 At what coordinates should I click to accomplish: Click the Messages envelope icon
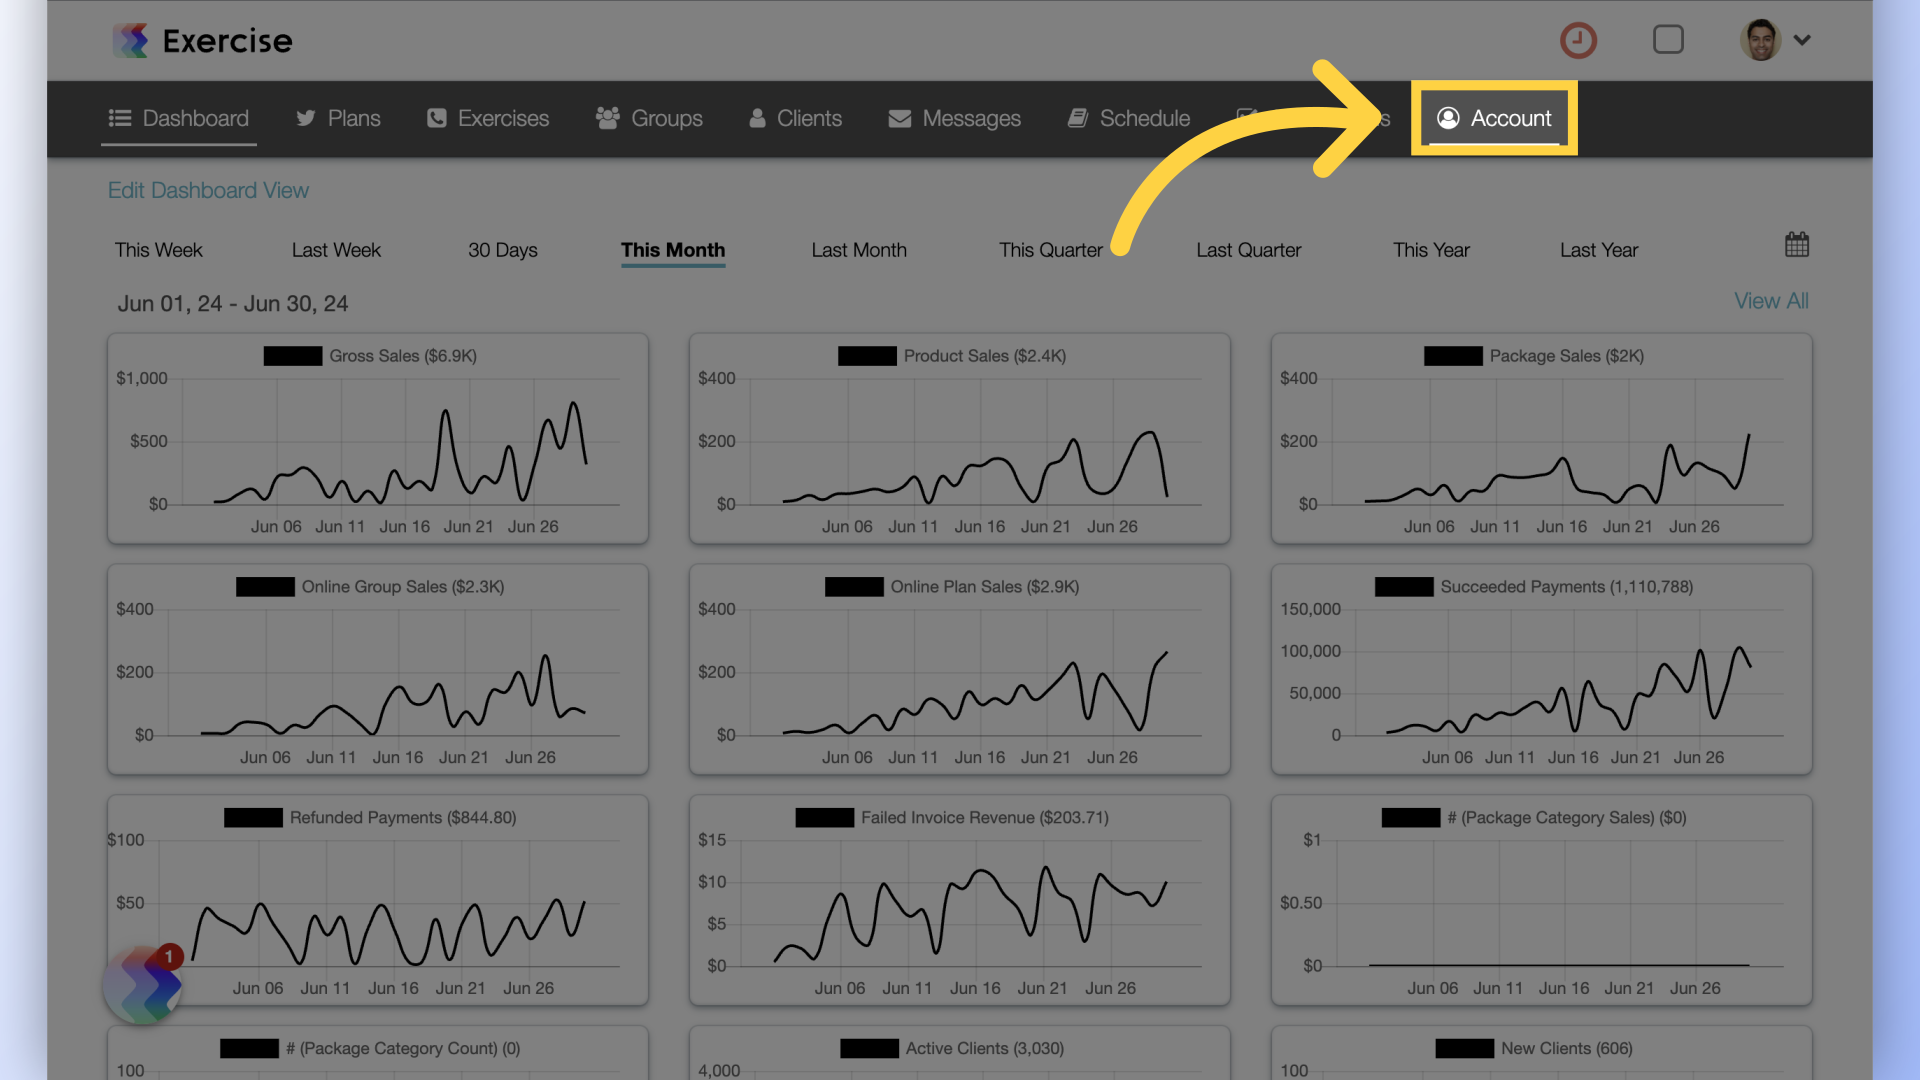click(x=900, y=118)
